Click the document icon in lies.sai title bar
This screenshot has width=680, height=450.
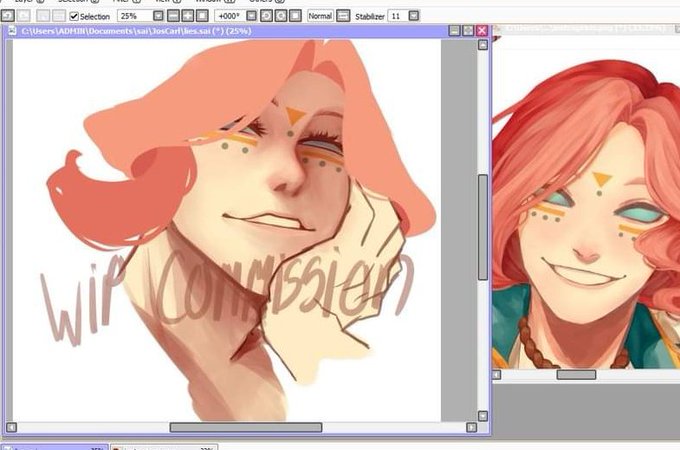coord(13,31)
